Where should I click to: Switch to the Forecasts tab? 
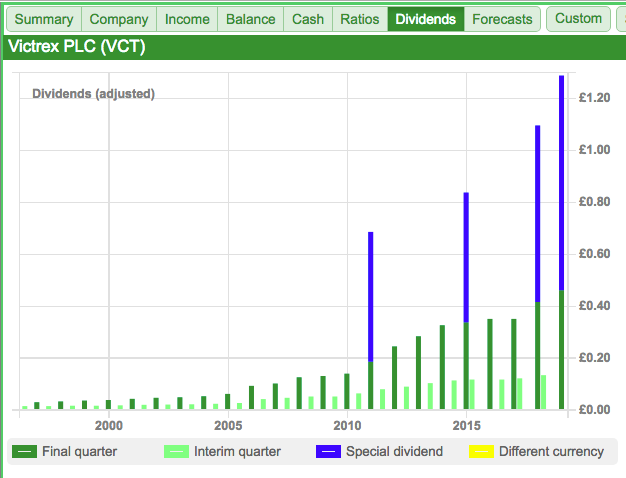(502, 19)
